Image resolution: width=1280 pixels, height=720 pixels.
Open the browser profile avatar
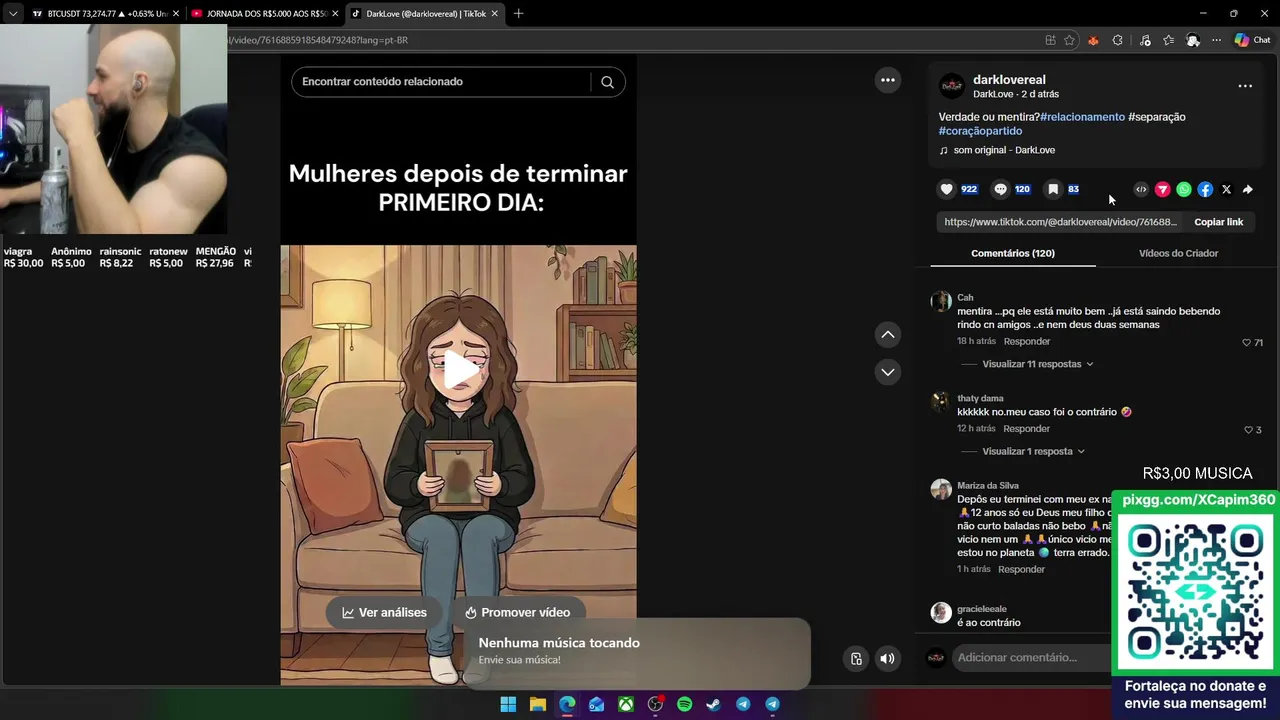(x=1192, y=40)
